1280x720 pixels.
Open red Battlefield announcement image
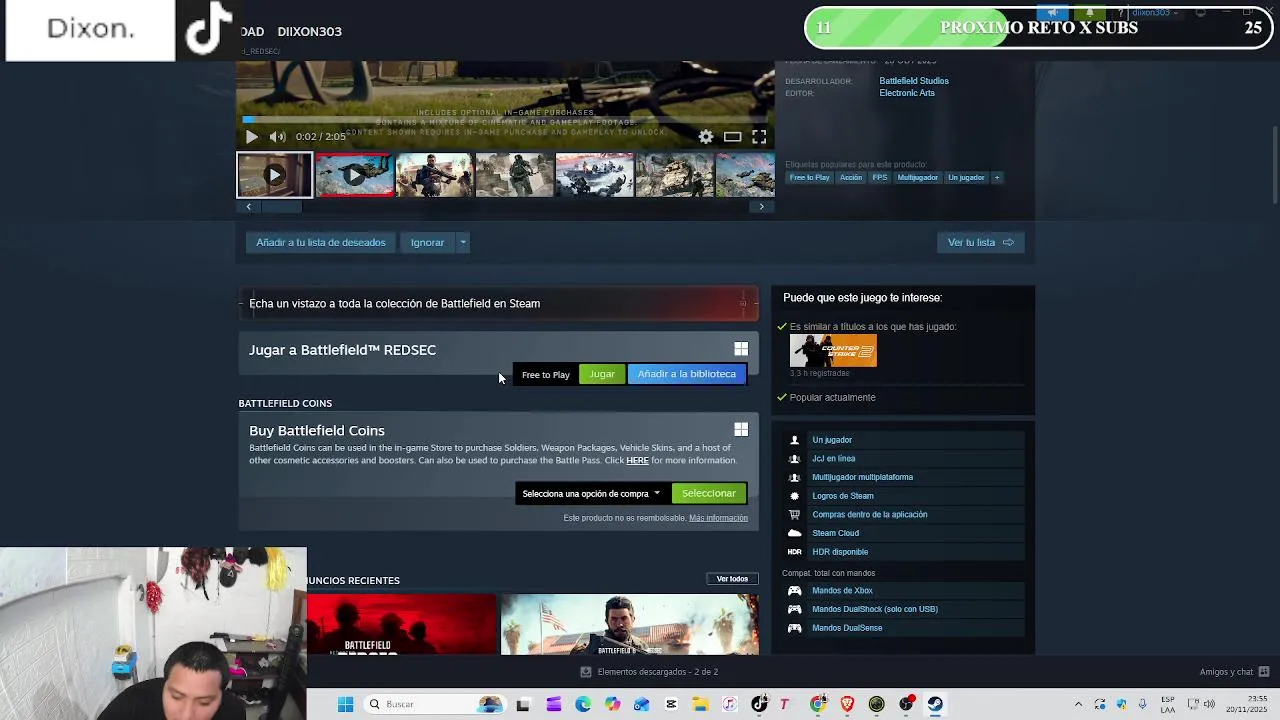(401, 624)
